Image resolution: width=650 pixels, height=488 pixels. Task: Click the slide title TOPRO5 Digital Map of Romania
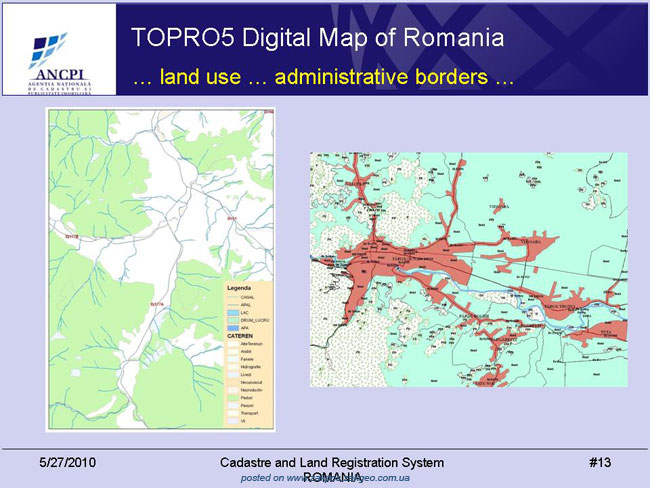point(318,37)
